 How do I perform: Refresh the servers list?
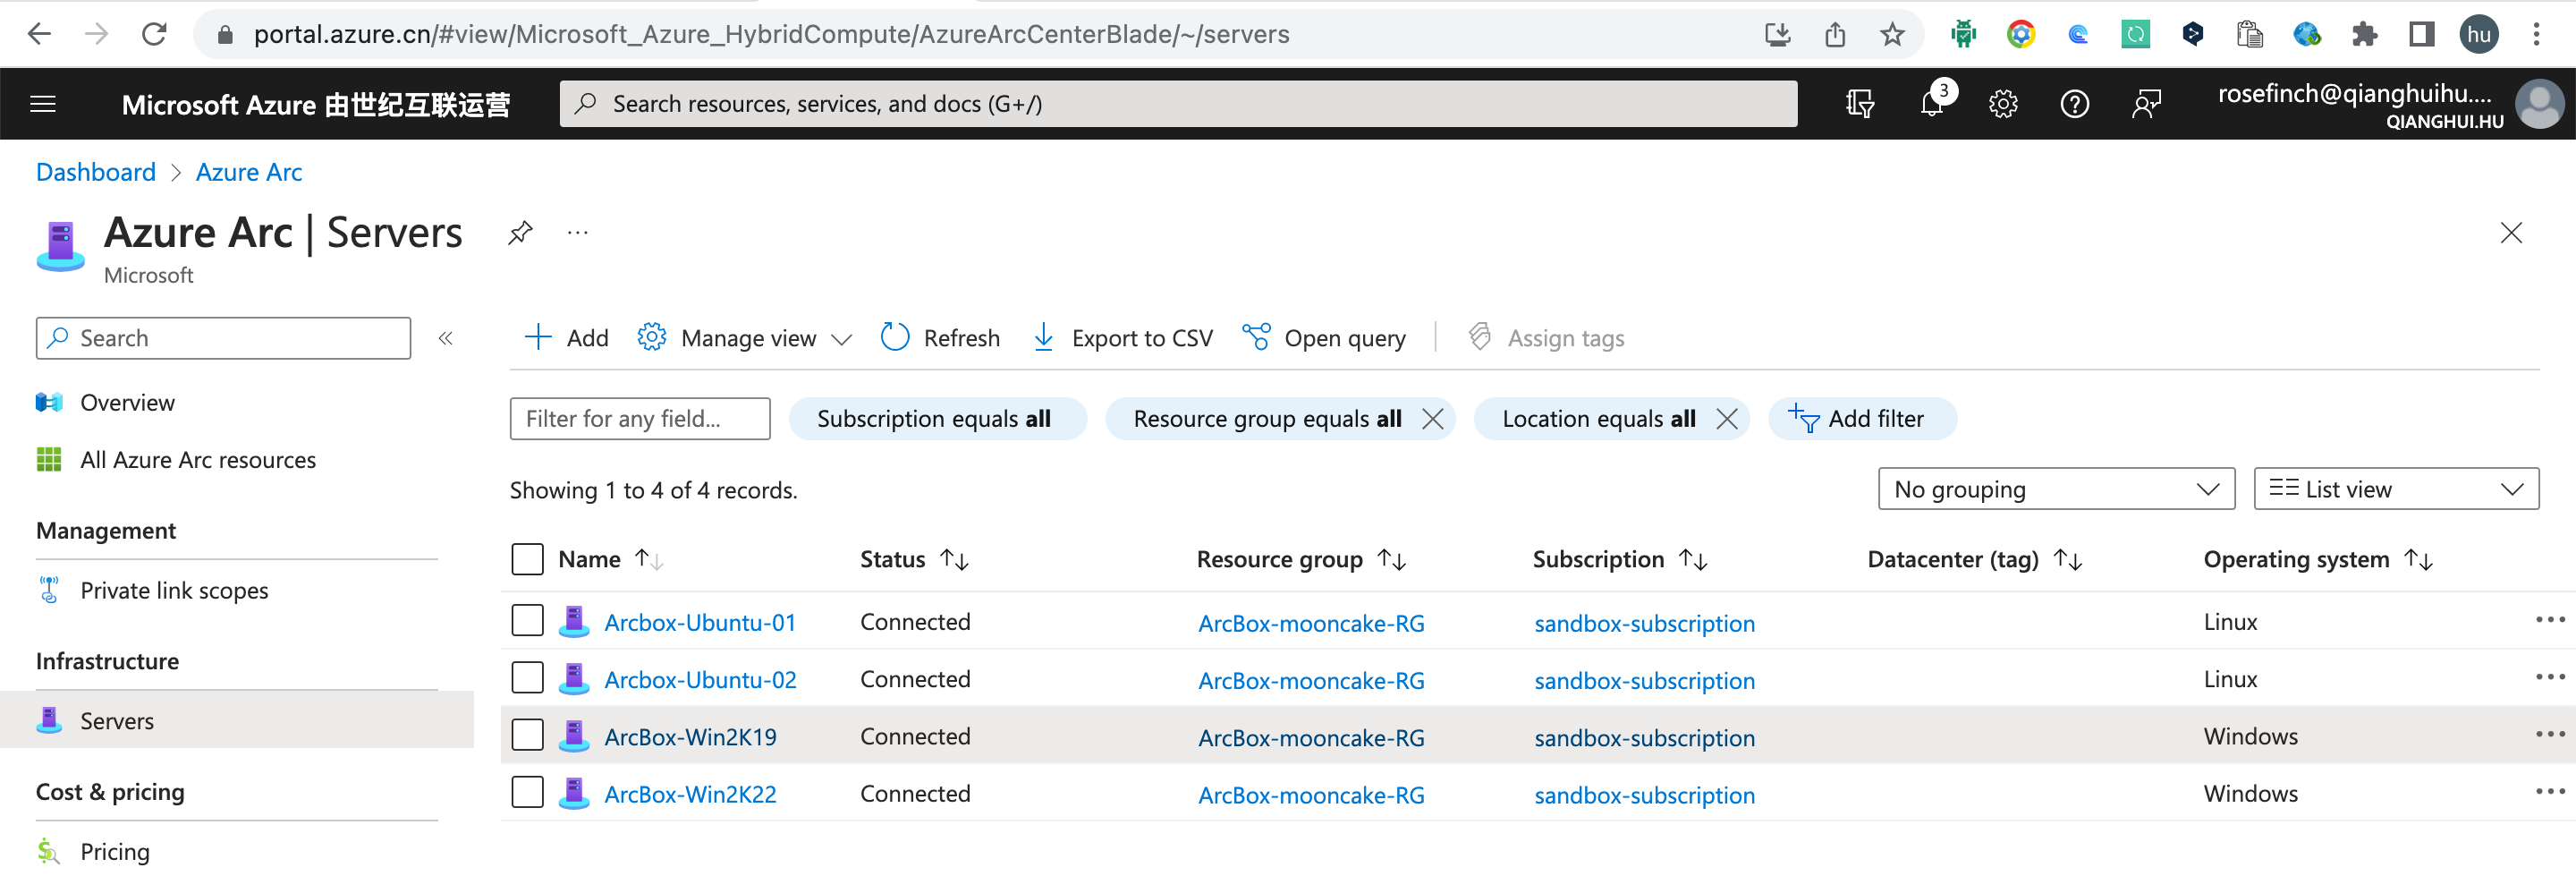940,337
